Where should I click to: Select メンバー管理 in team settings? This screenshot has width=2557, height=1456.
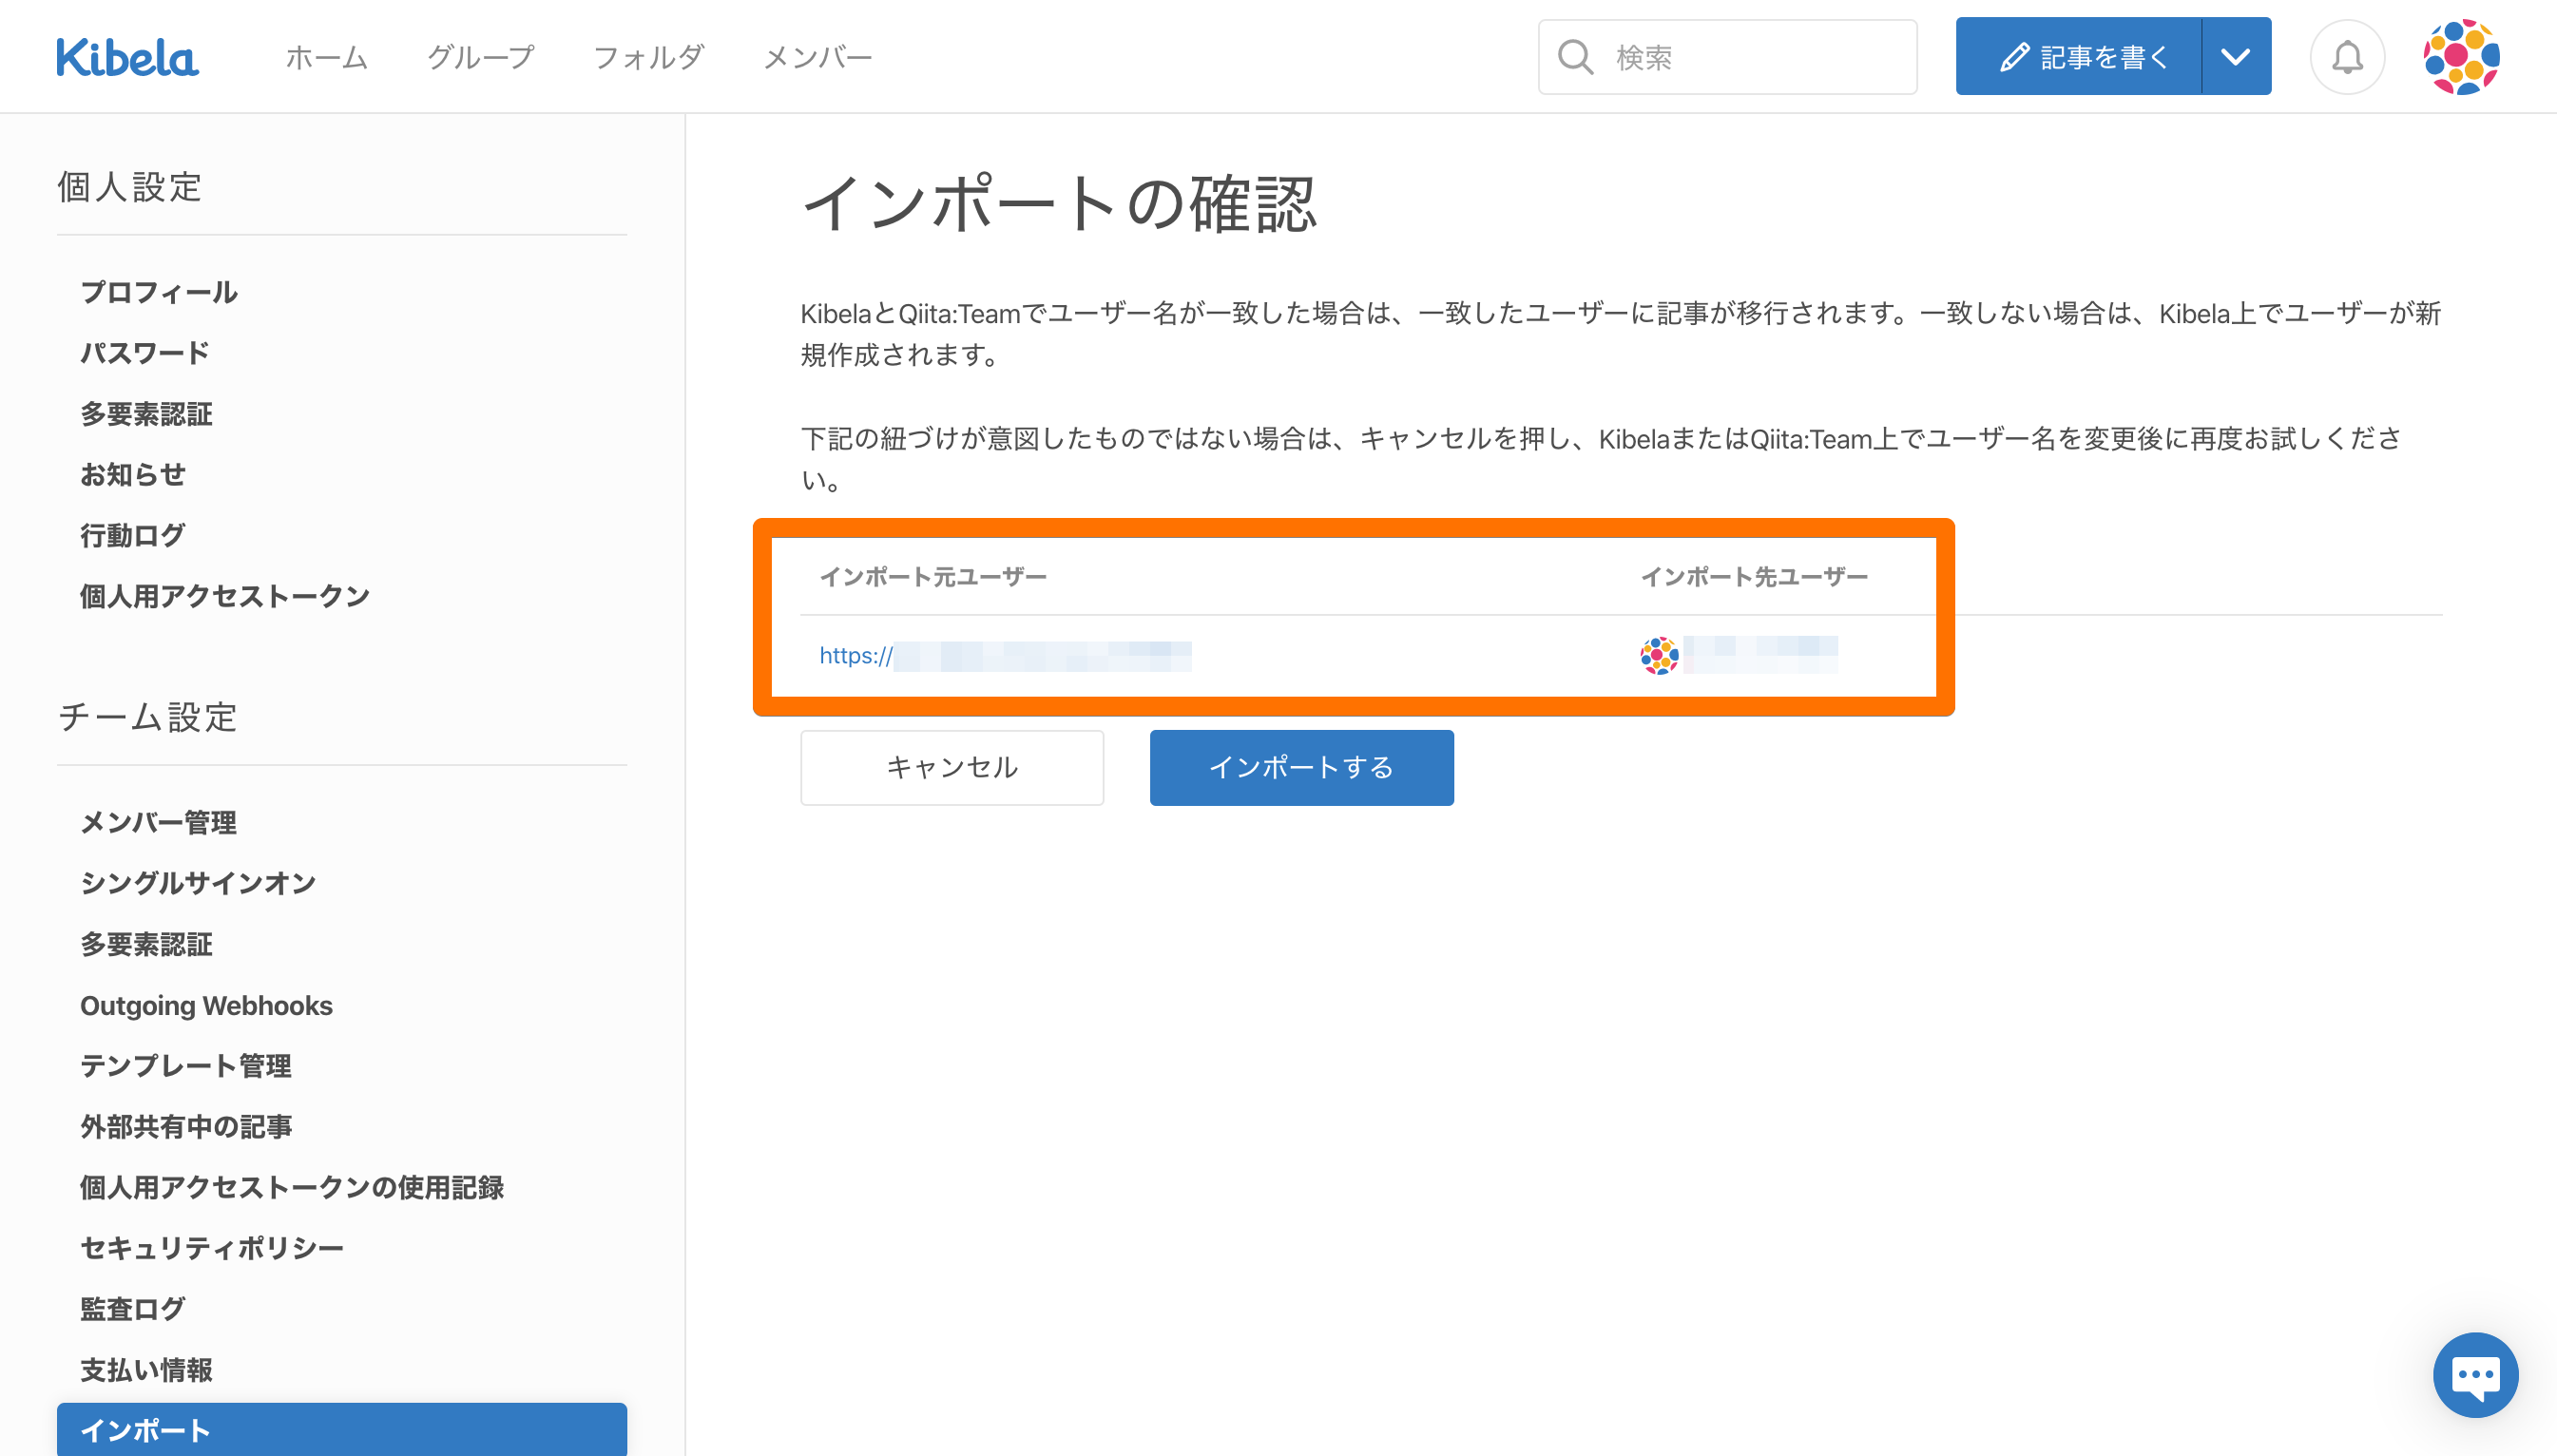tap(159, 822)
